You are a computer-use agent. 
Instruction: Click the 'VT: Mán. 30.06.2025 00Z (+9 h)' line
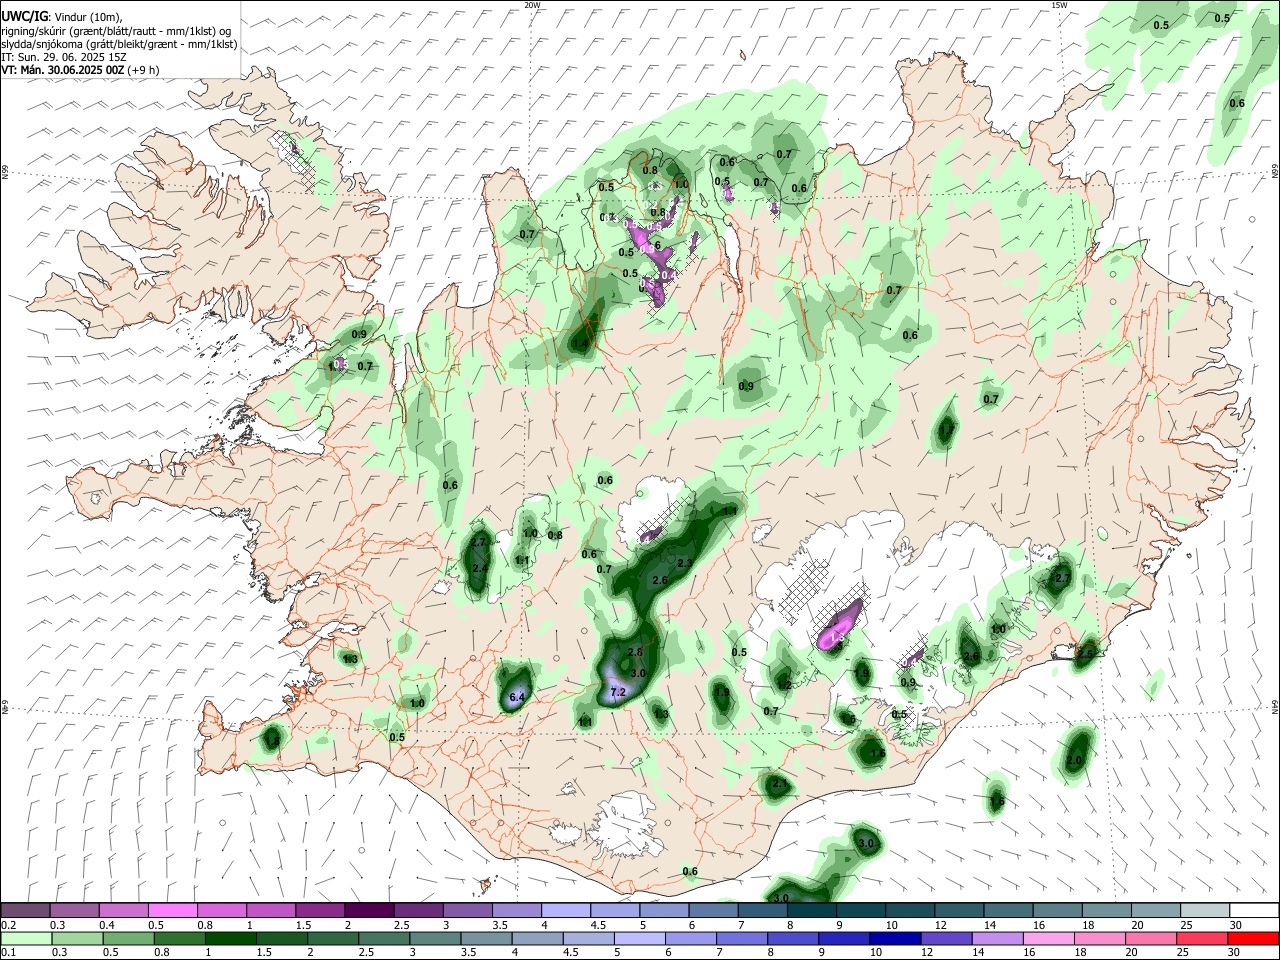coord(81,70)
